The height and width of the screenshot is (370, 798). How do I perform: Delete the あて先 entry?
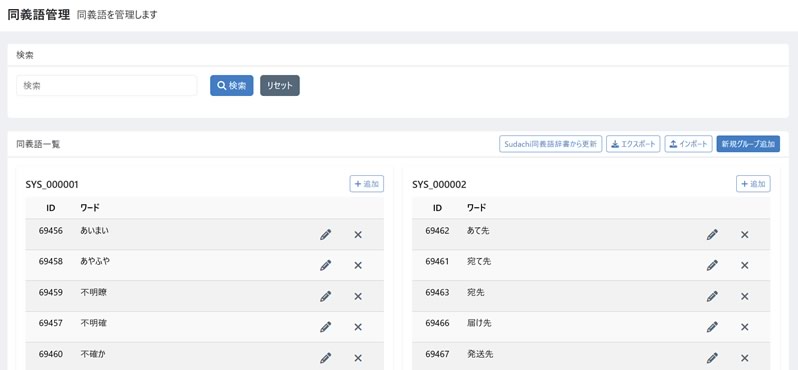(745, 235)
